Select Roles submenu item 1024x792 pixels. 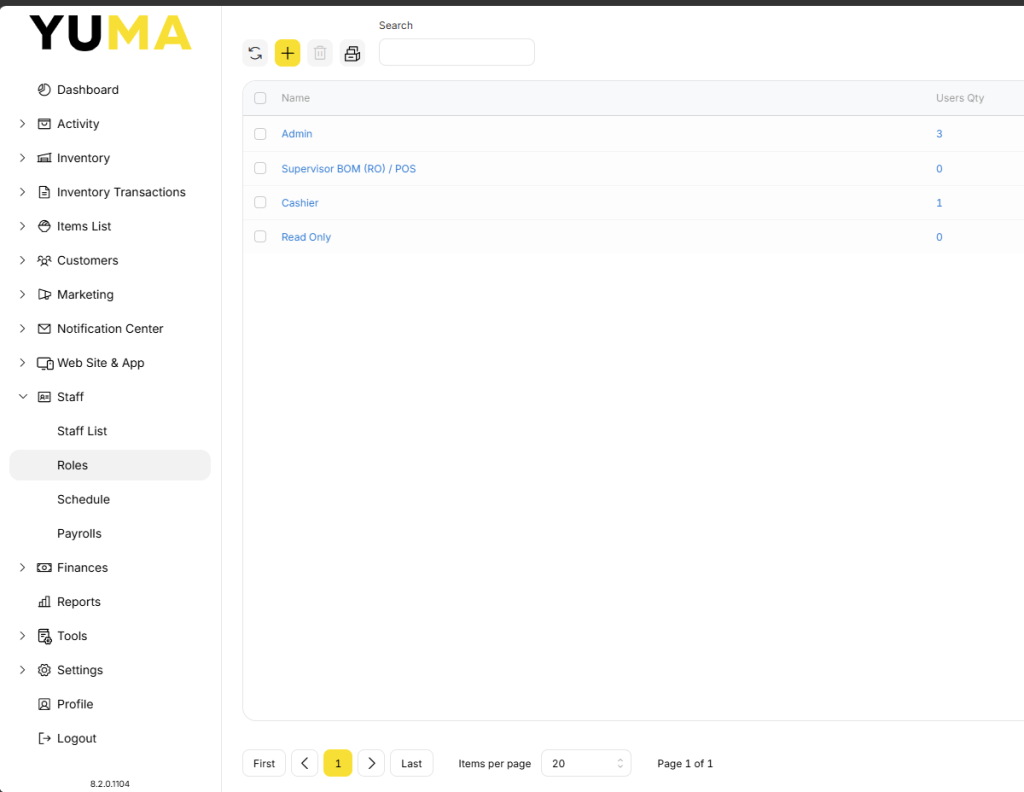point(110,465)
